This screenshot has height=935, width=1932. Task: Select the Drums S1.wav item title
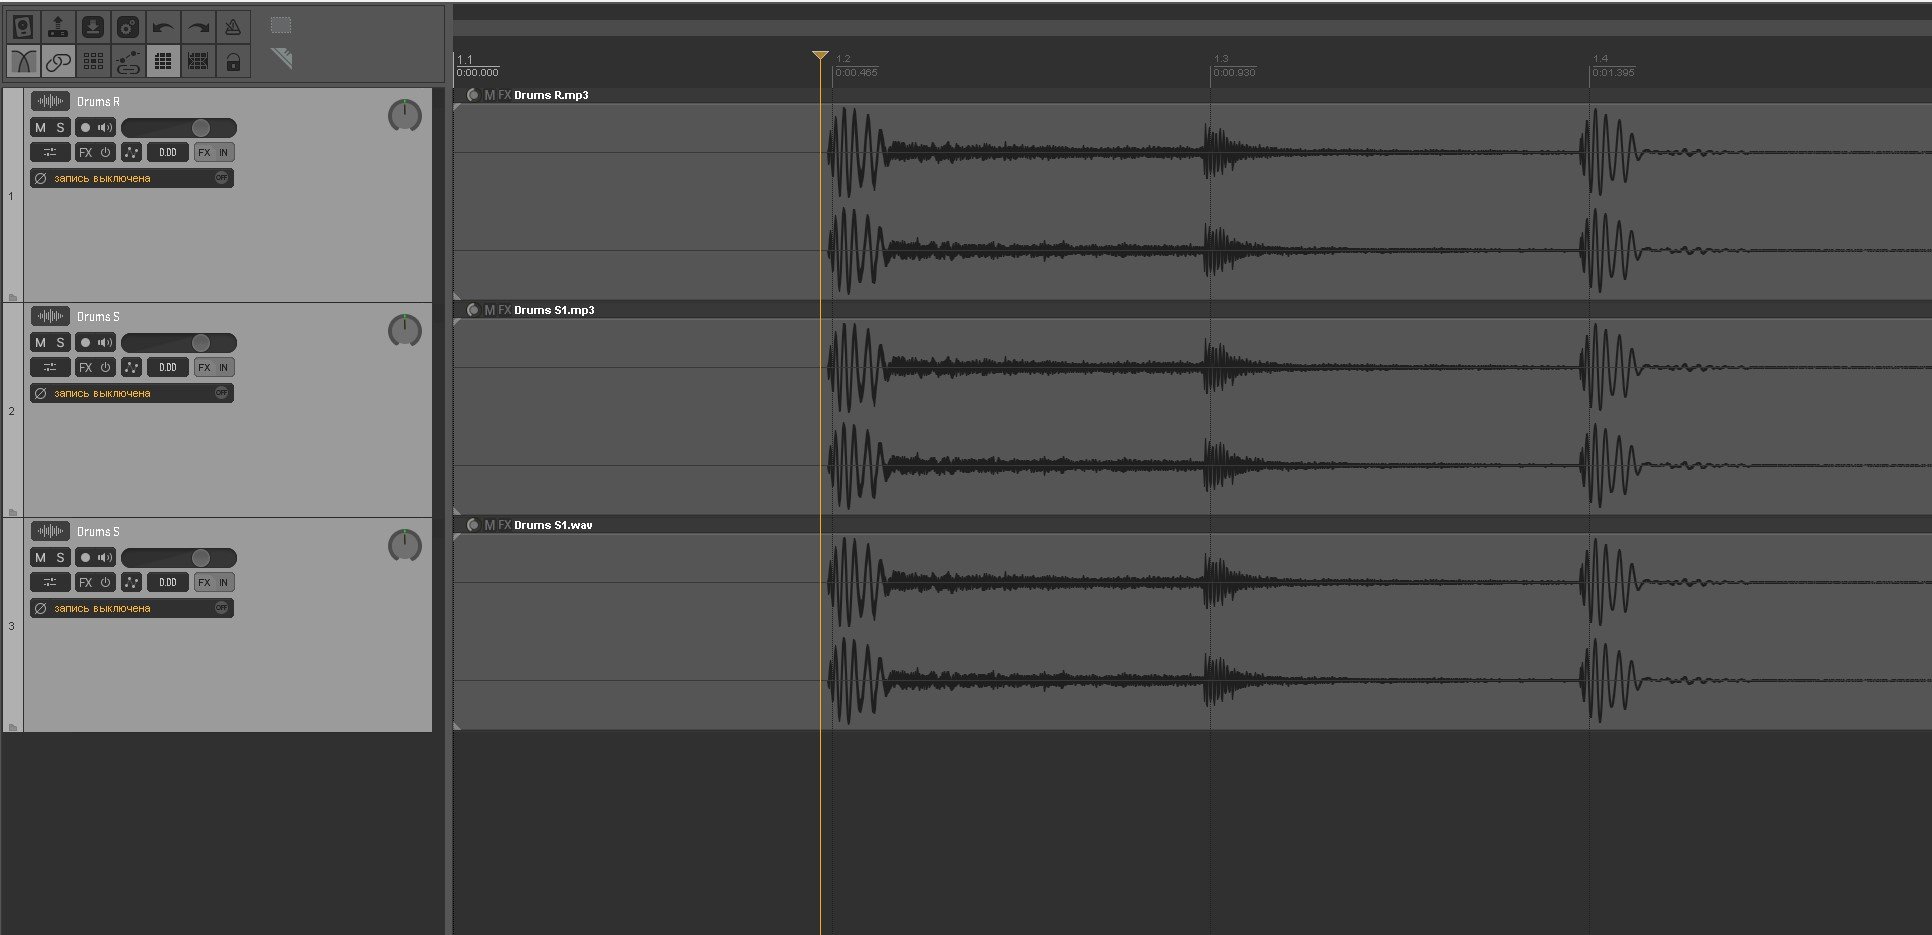553,525
